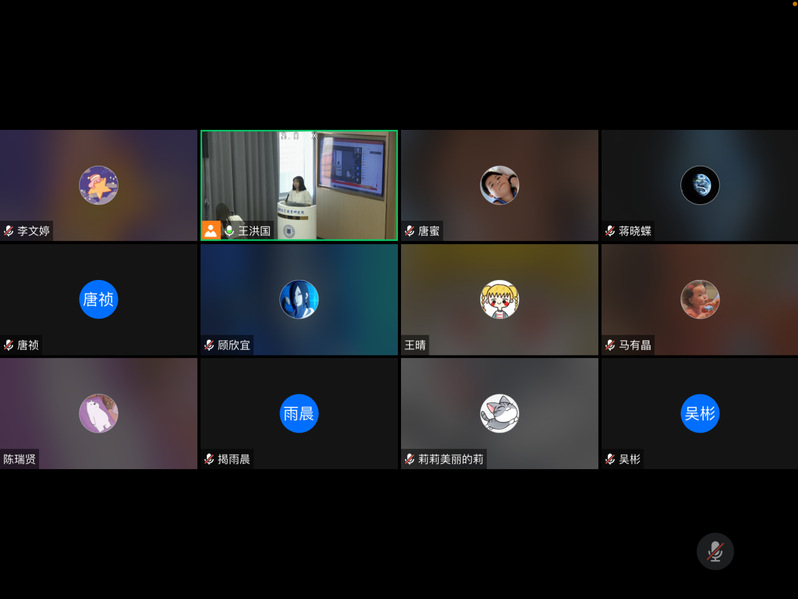Click the muted mic icon beside 李文婷

point(9,231)
